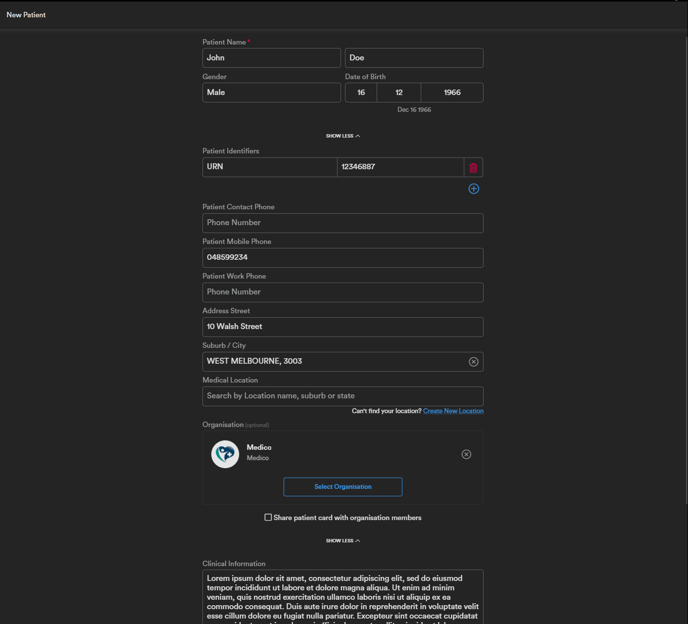Click the Organisation (optional) label
The image size is (688, 624).
[236, 425]
